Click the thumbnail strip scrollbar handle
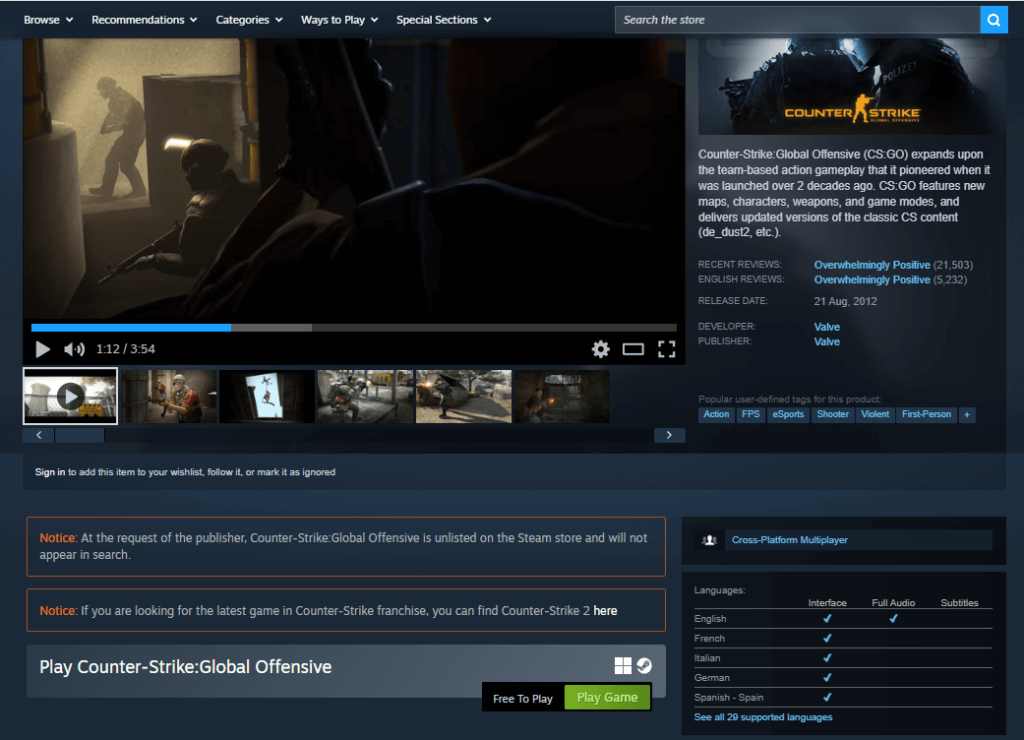The image size is (1024, 740). point(79,435)
